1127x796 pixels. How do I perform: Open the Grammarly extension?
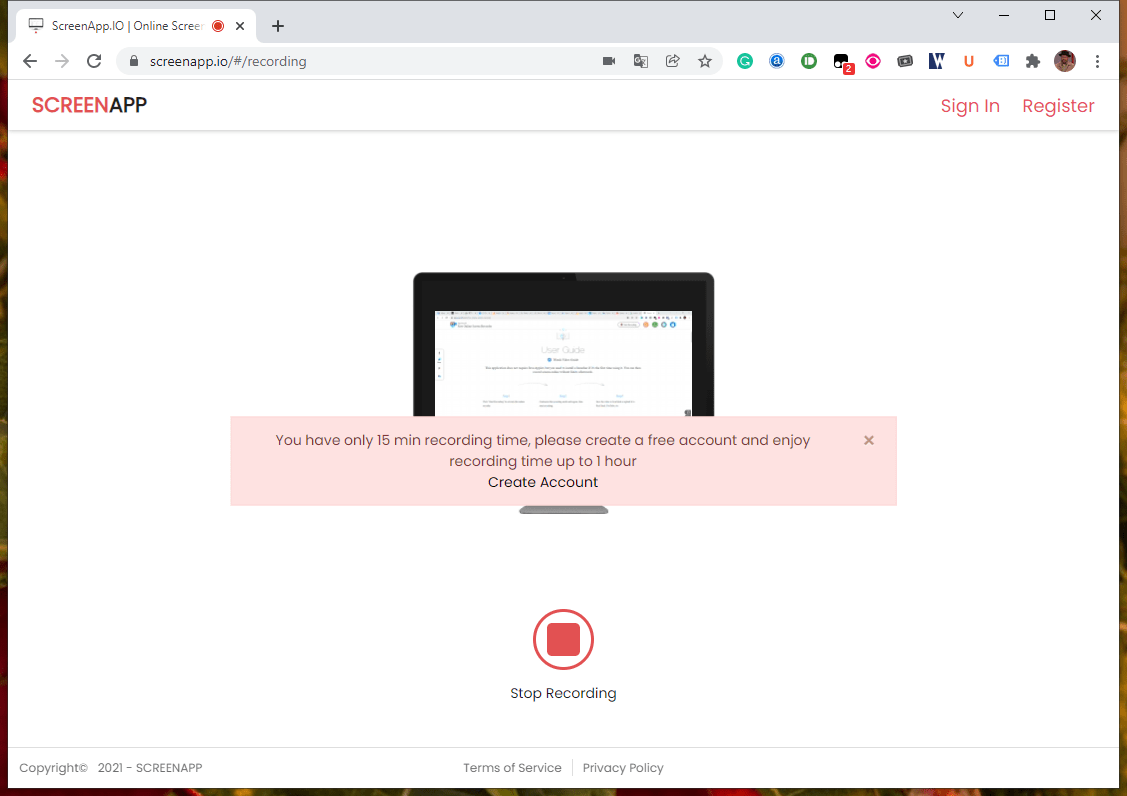click(x=744, y=61)
